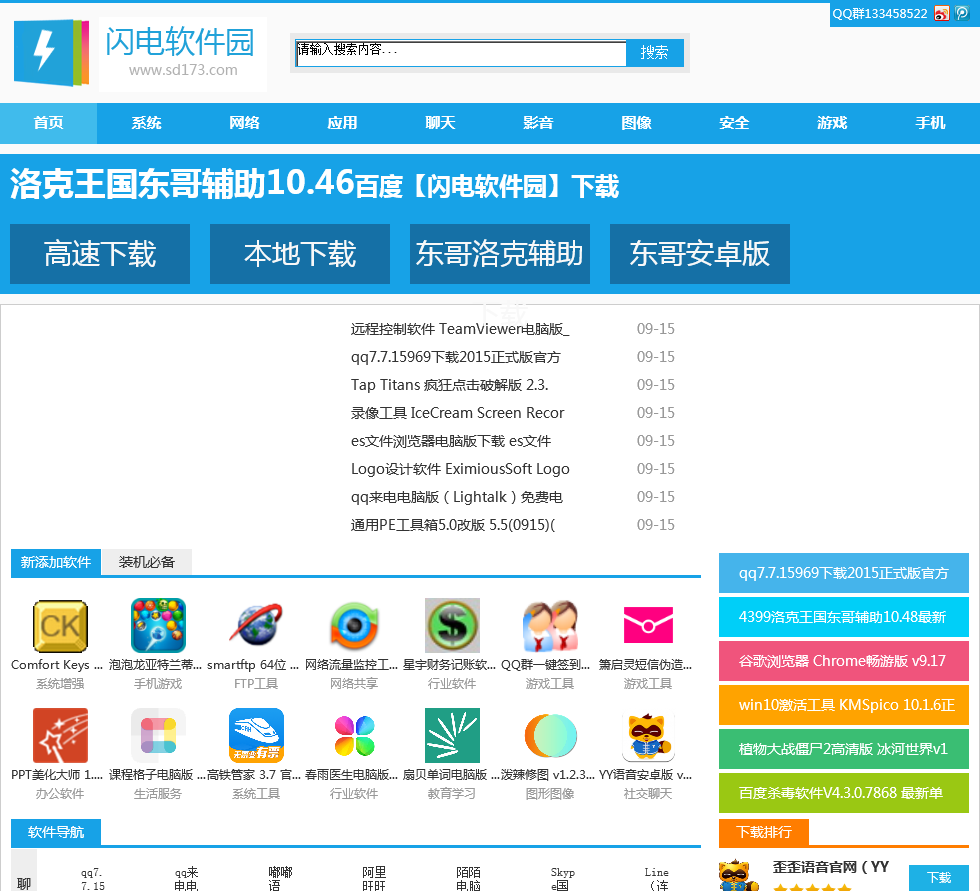
Task: Open the 网络流量监控工具 eye icon
Action: (x=354, y=625)
